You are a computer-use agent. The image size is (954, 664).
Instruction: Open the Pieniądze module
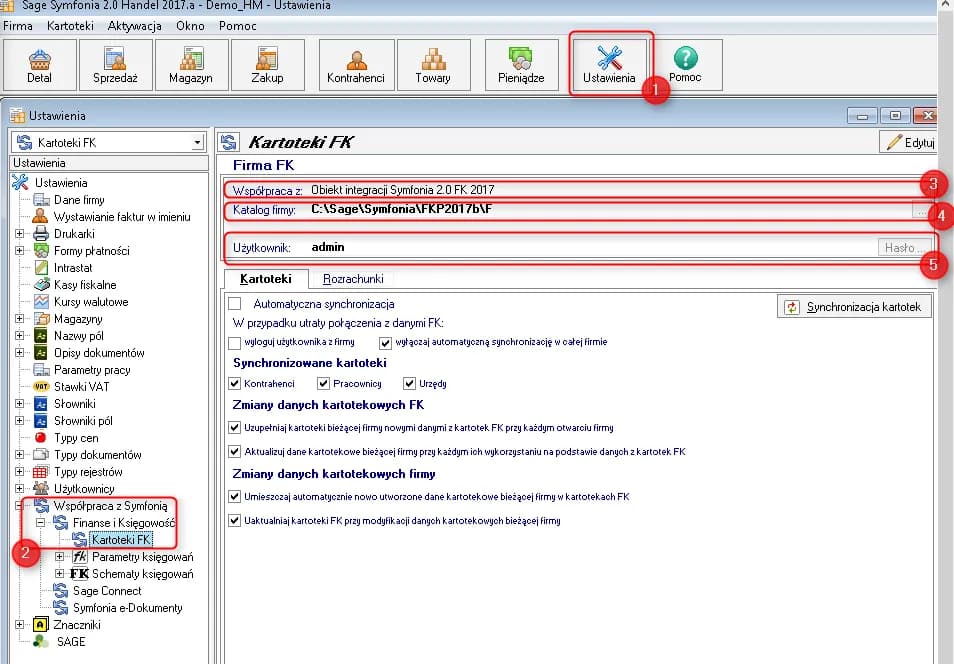coord(521,65)
